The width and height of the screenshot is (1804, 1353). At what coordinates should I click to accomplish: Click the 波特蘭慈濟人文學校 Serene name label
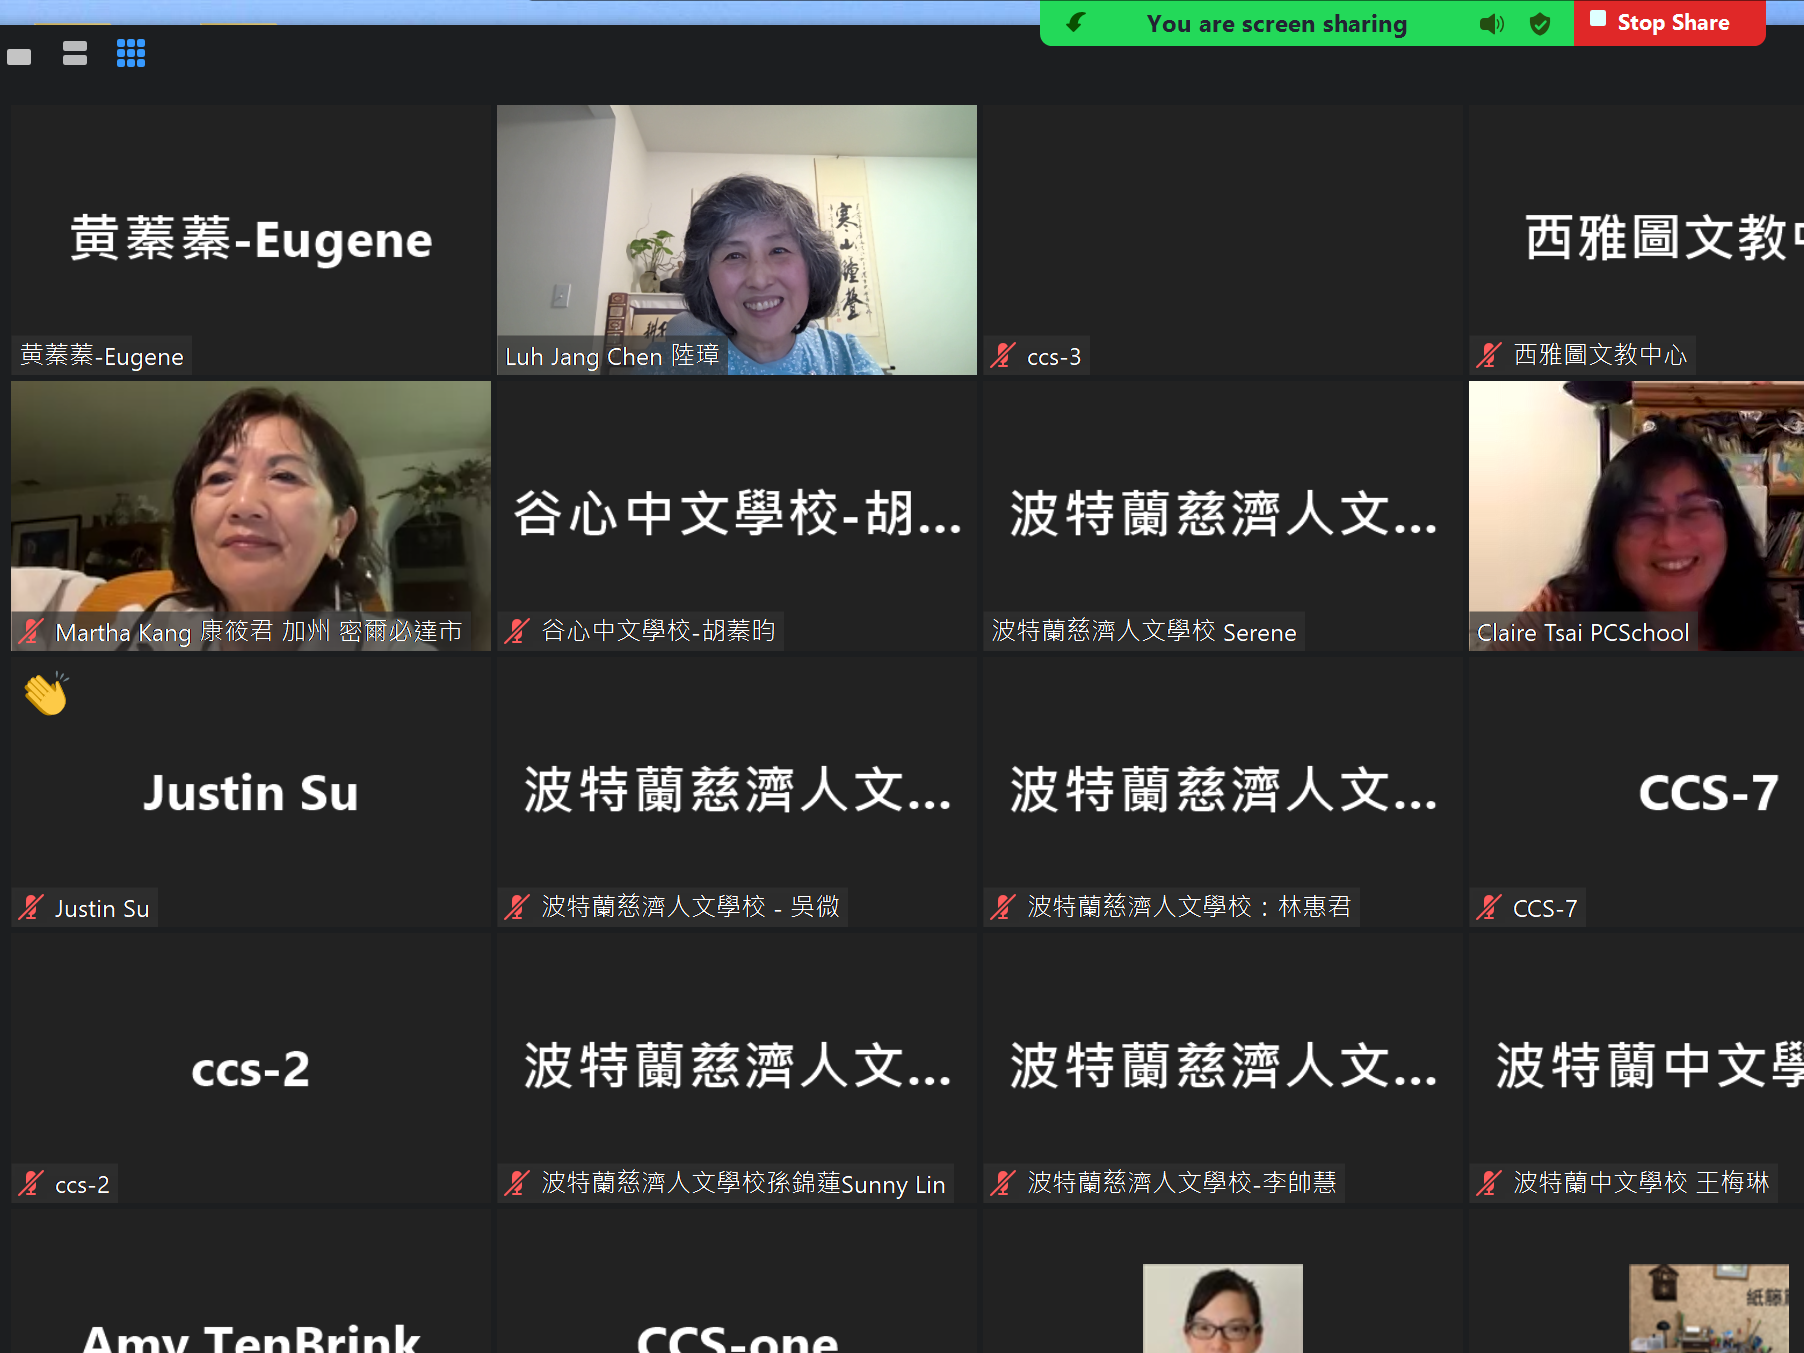point(1143,632)
